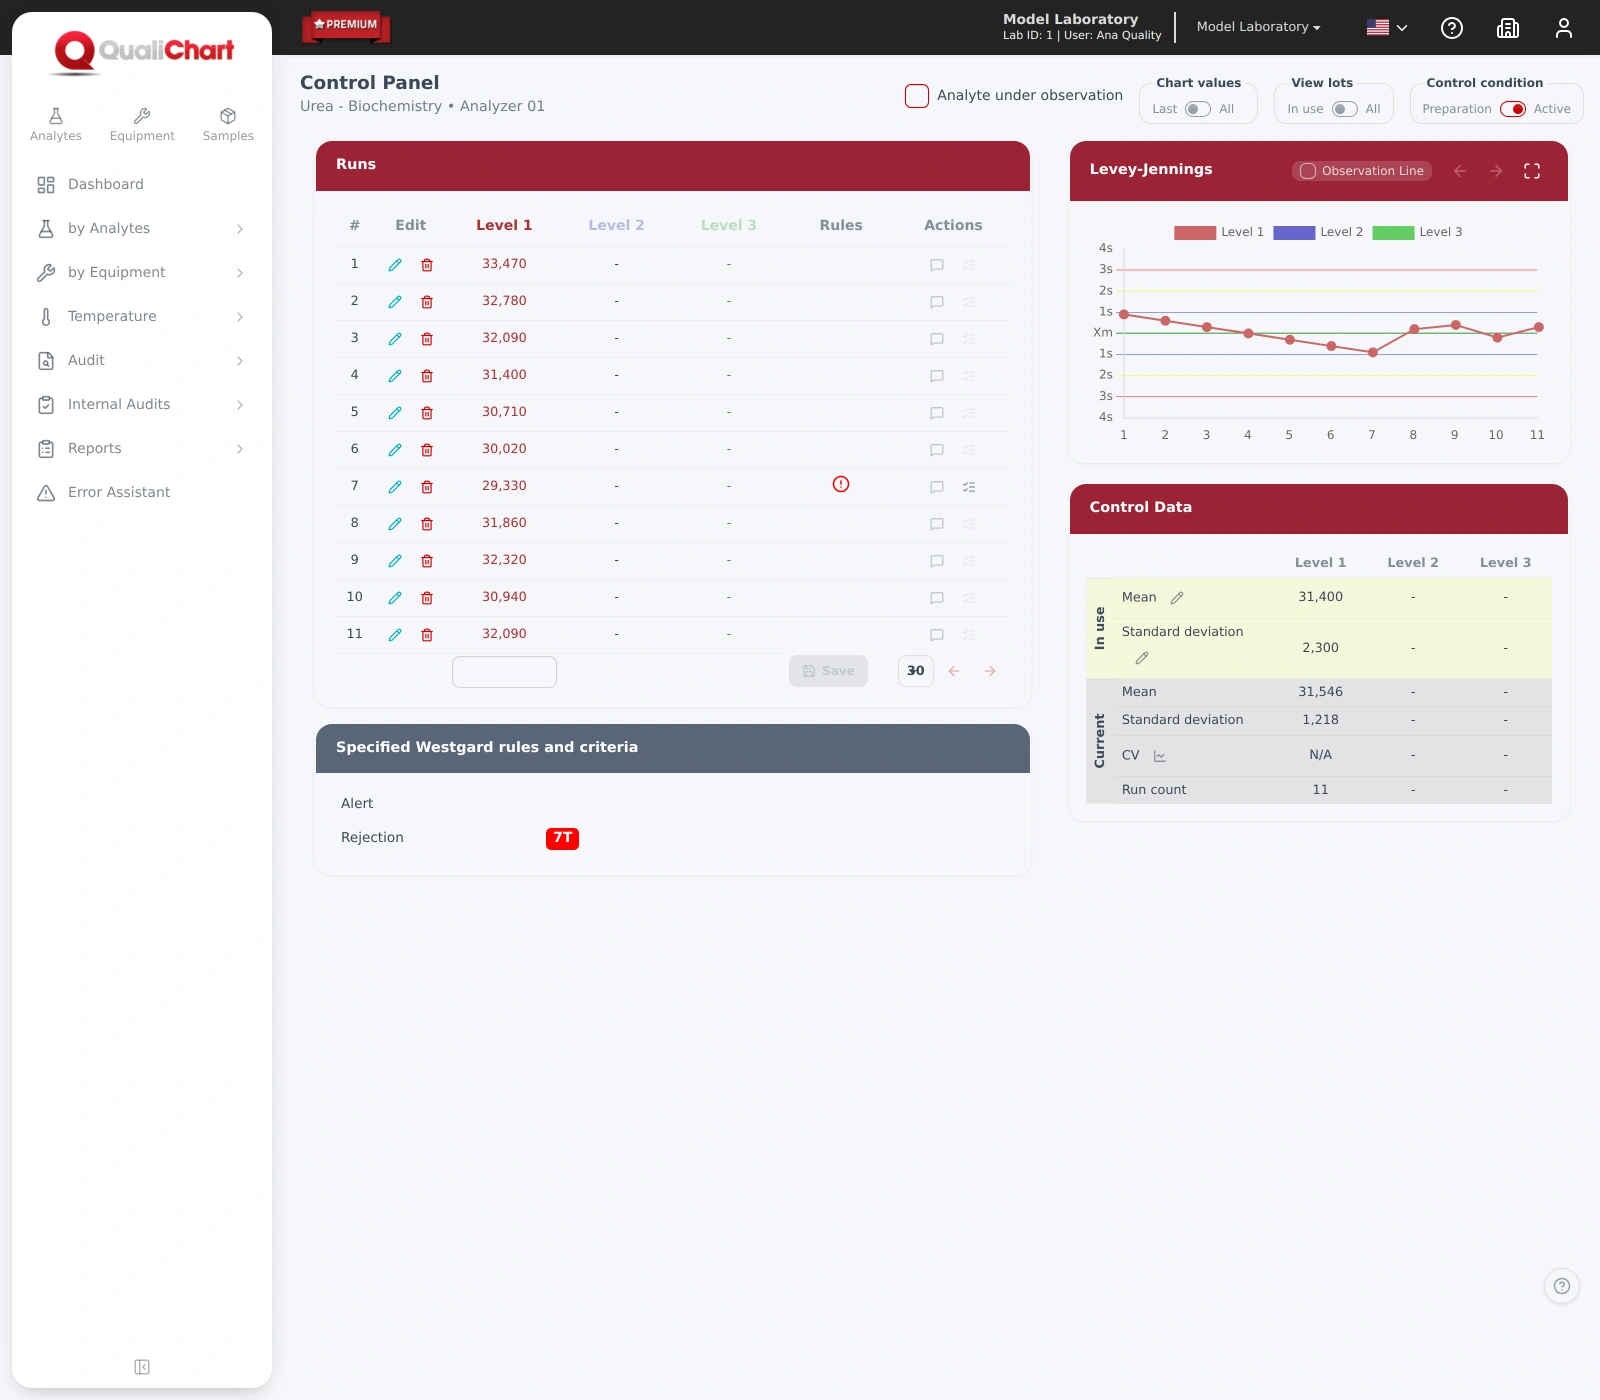
Task: Click the Level 1 legend color swatch
Action: pyautogui.click(x=1195, y=232)
